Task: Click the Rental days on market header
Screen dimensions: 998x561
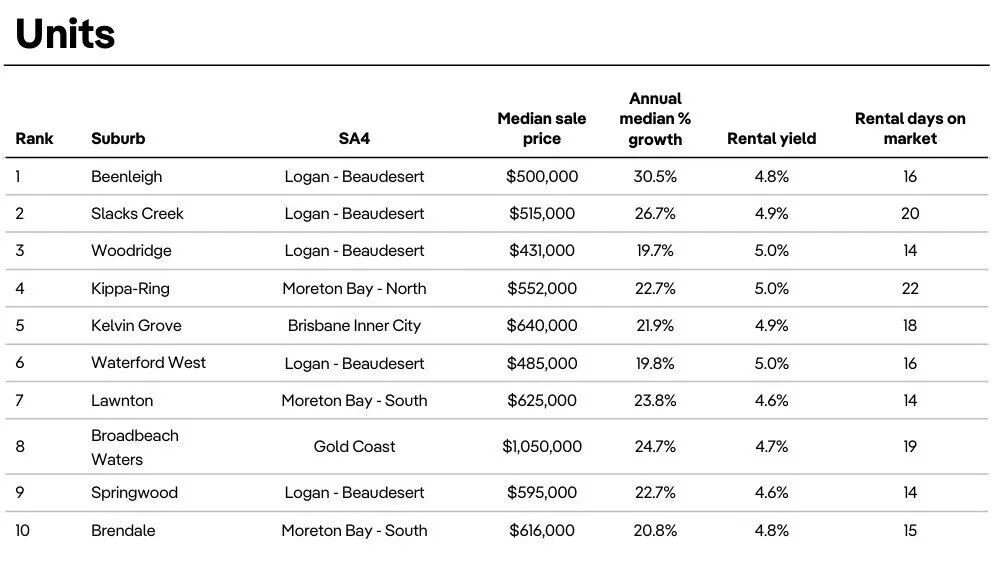Action: [x=910, y=129]
